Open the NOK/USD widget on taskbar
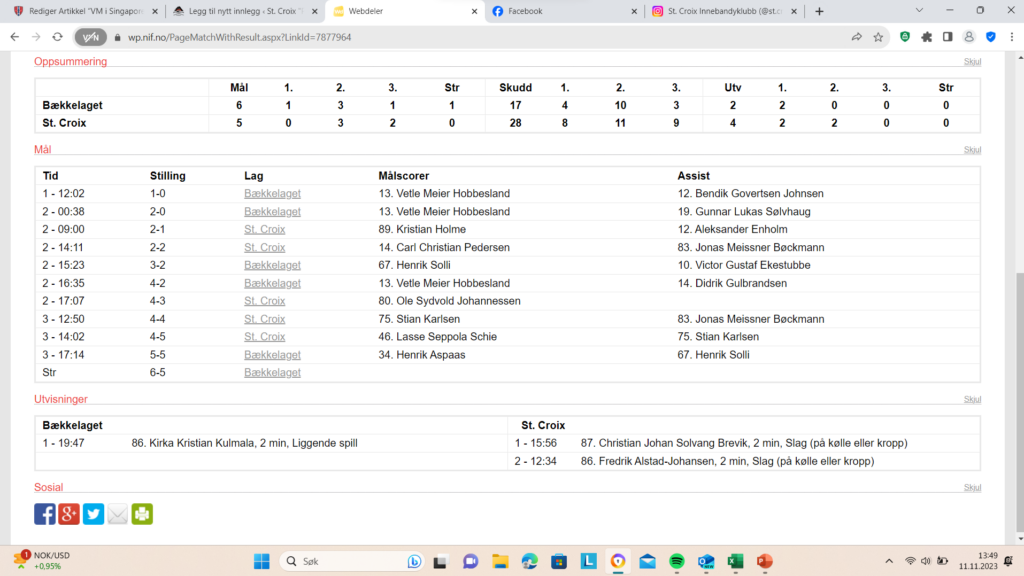1024x576 pixels. coord(42,560)
